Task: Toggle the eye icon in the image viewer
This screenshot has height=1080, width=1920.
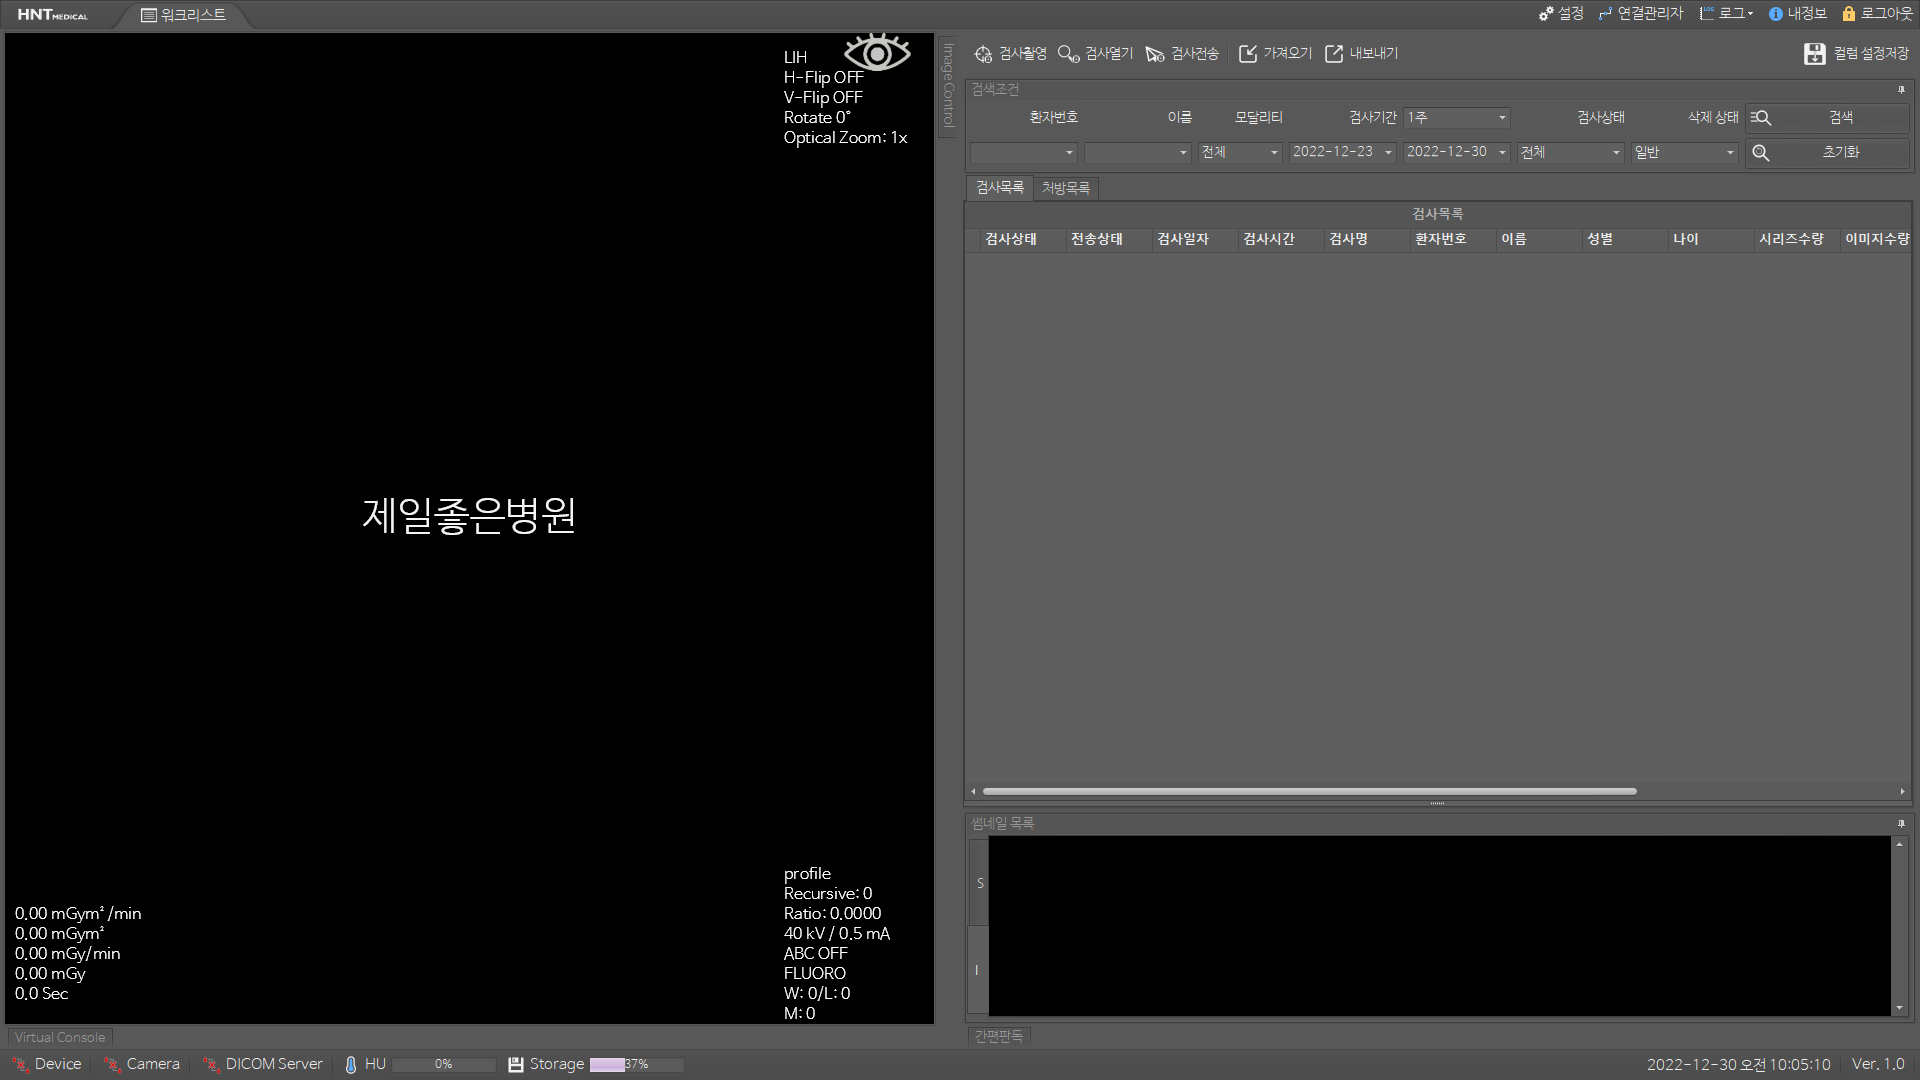Action: coord(877,53)
